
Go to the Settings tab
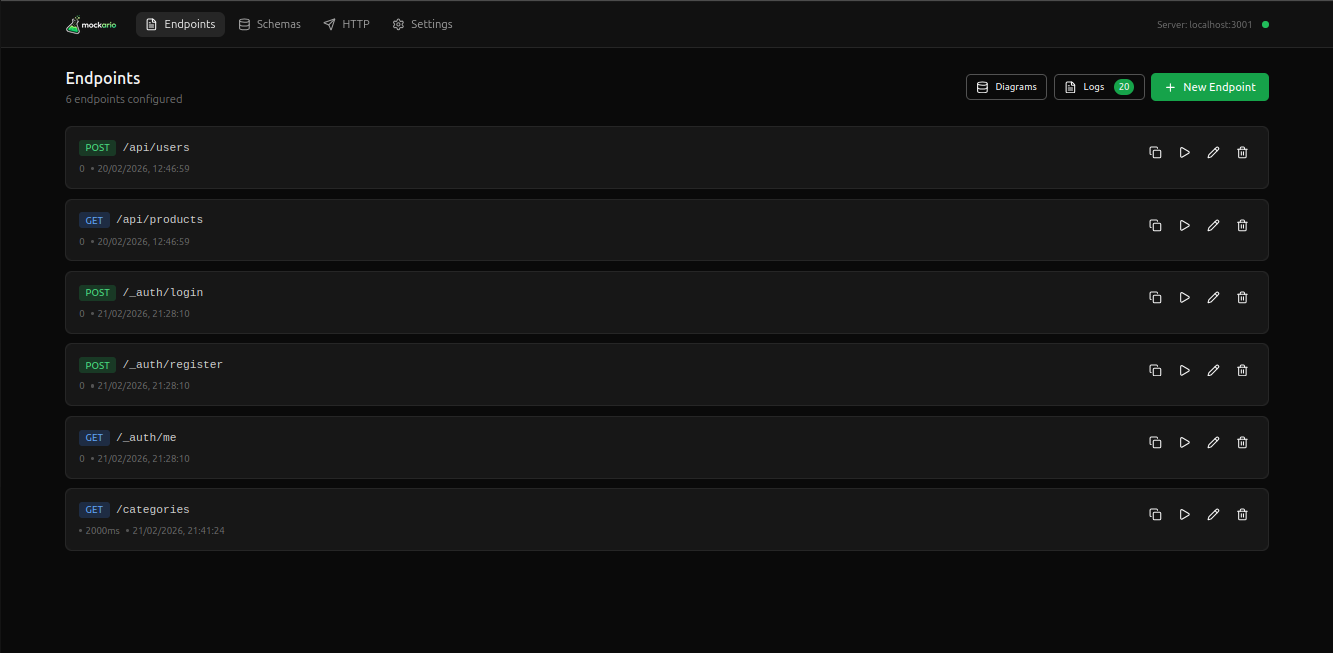point(422,24)
